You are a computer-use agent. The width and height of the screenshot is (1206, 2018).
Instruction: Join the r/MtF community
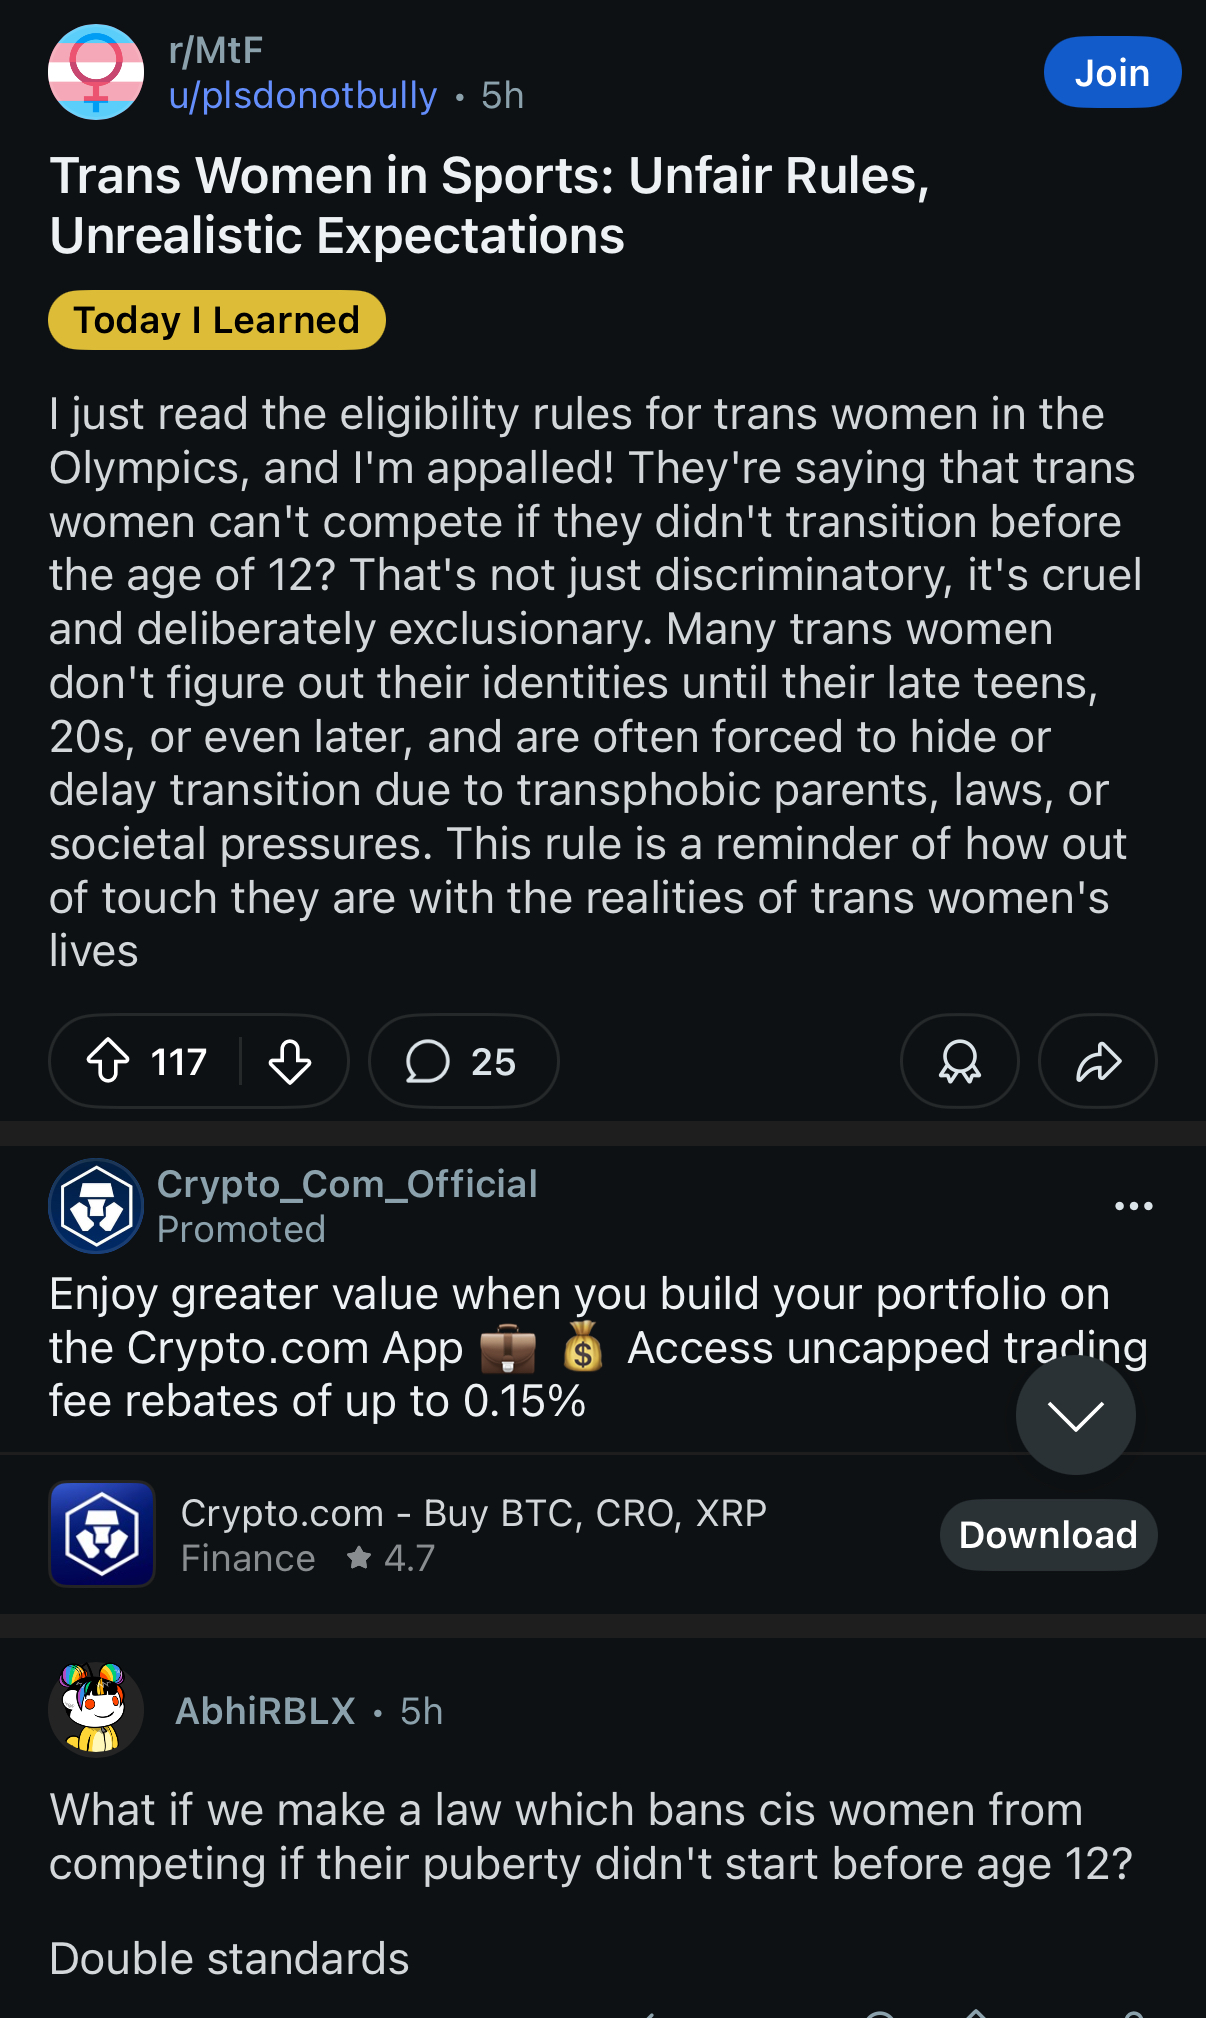1112,72
